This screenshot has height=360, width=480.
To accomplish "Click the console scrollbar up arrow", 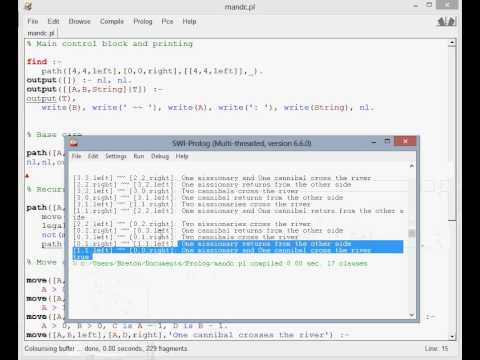I will [412, 166].
